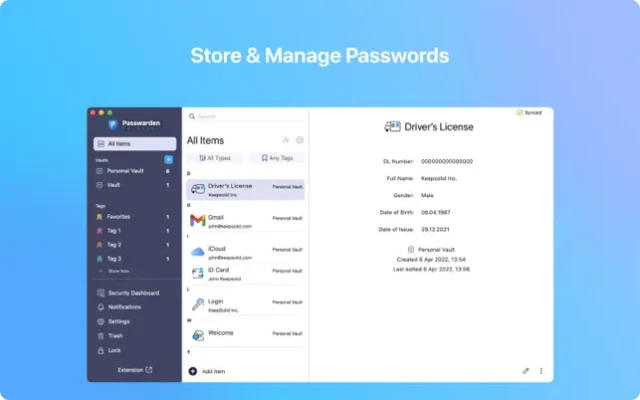Open Notifications bell in sidebar
This screenshot has width=640, height=400.
point(124,307)
